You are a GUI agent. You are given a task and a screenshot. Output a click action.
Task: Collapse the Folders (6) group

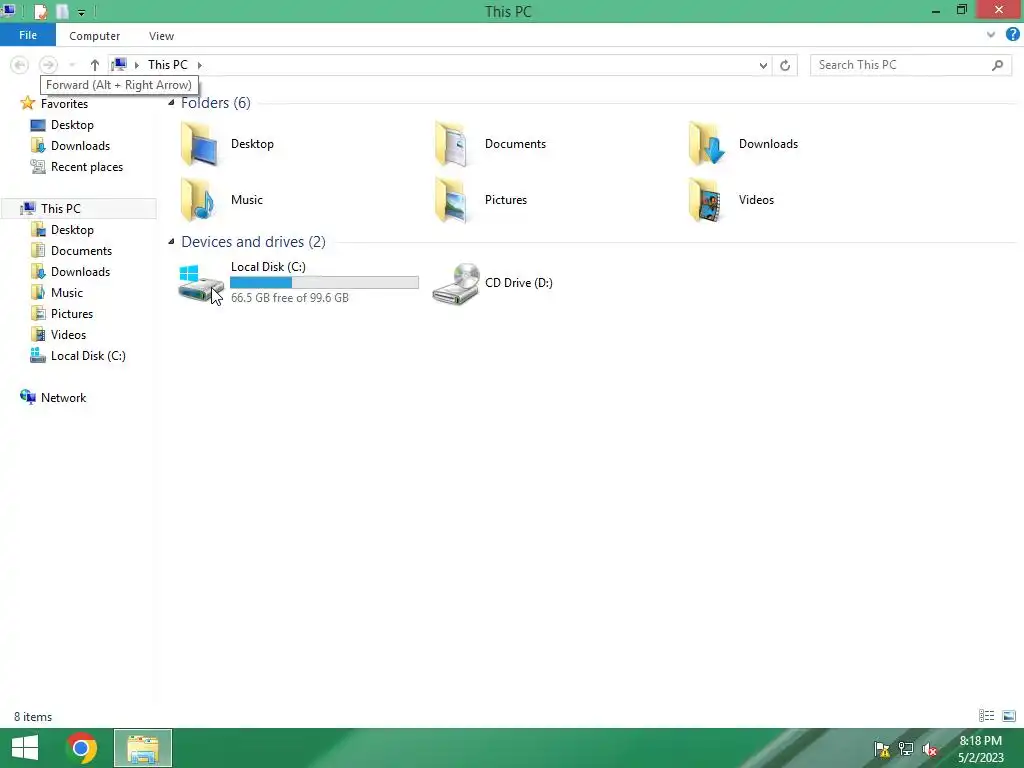(x=171, y=103)
